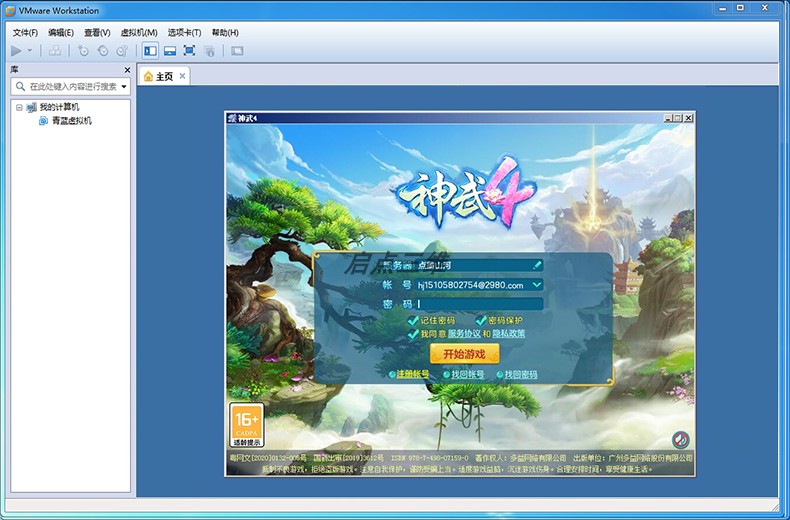Image resolution: width=790 pixels, height=520 pixels.
Task: Click the home icon on the 主页 tab
Action: point(148,76)
